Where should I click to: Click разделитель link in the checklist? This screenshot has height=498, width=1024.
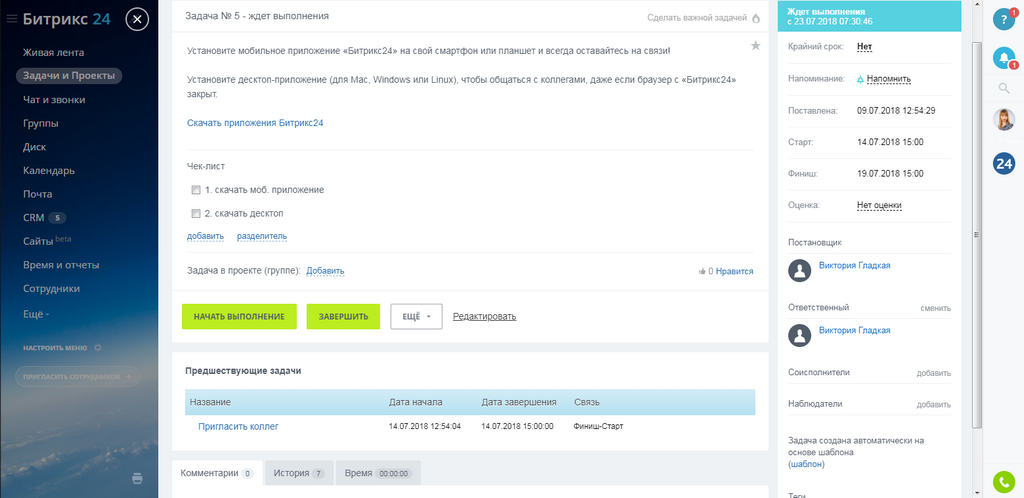click(x=262, y=236)
